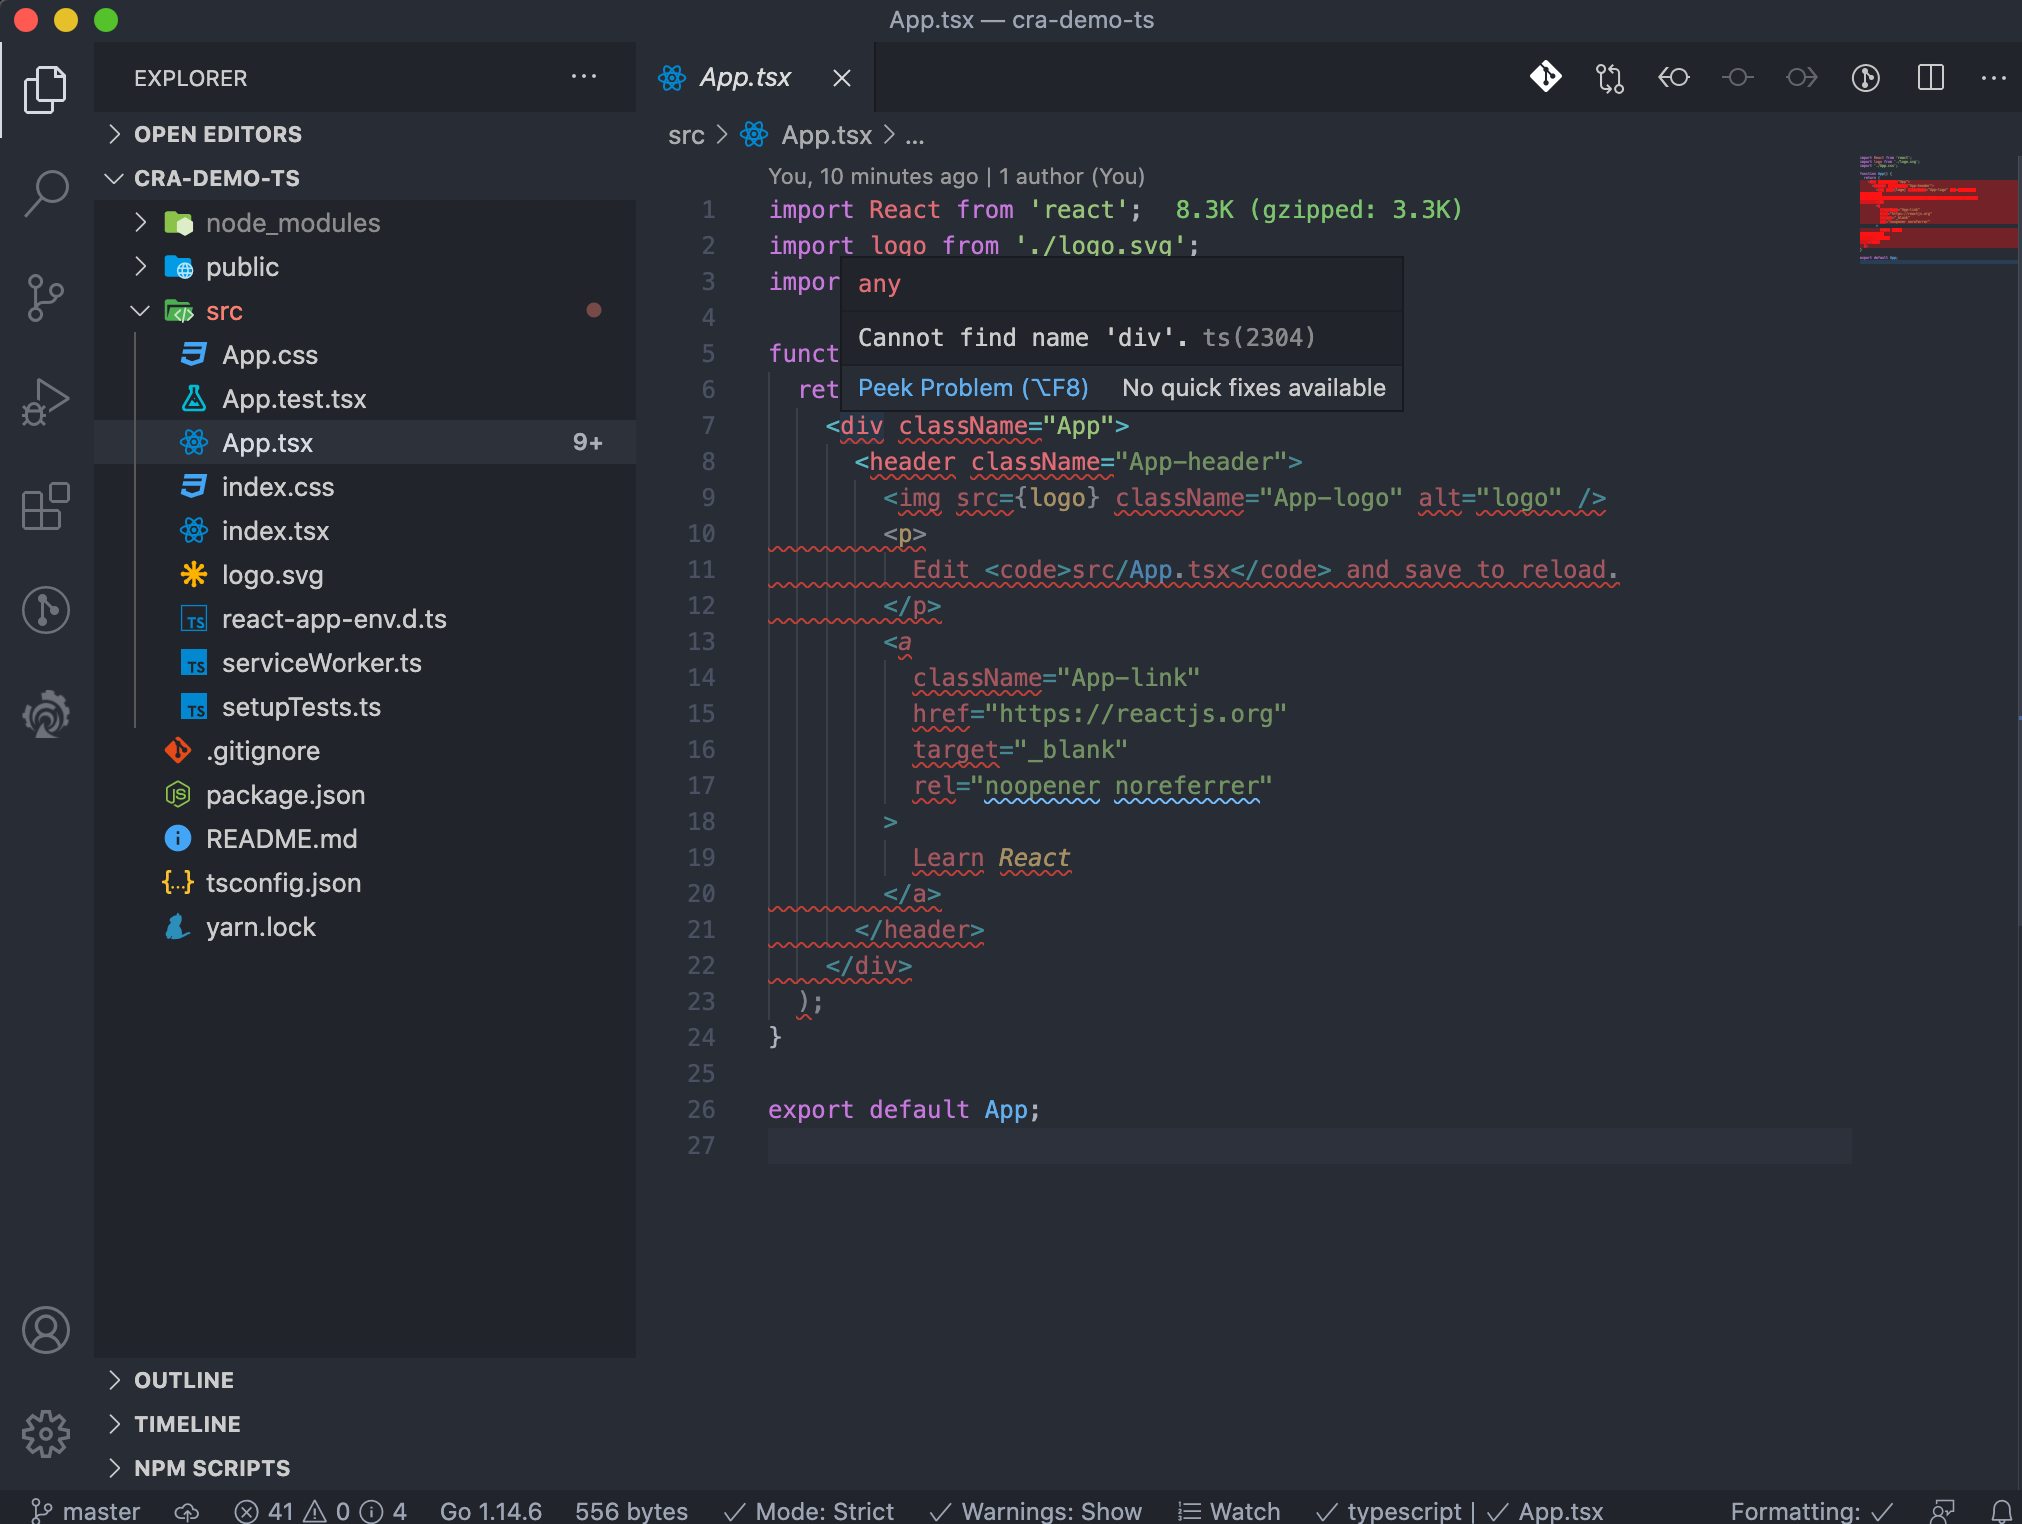Click the 41 errors counter
Screen dimensions: 2022x1524
(x=265, y=1511)
